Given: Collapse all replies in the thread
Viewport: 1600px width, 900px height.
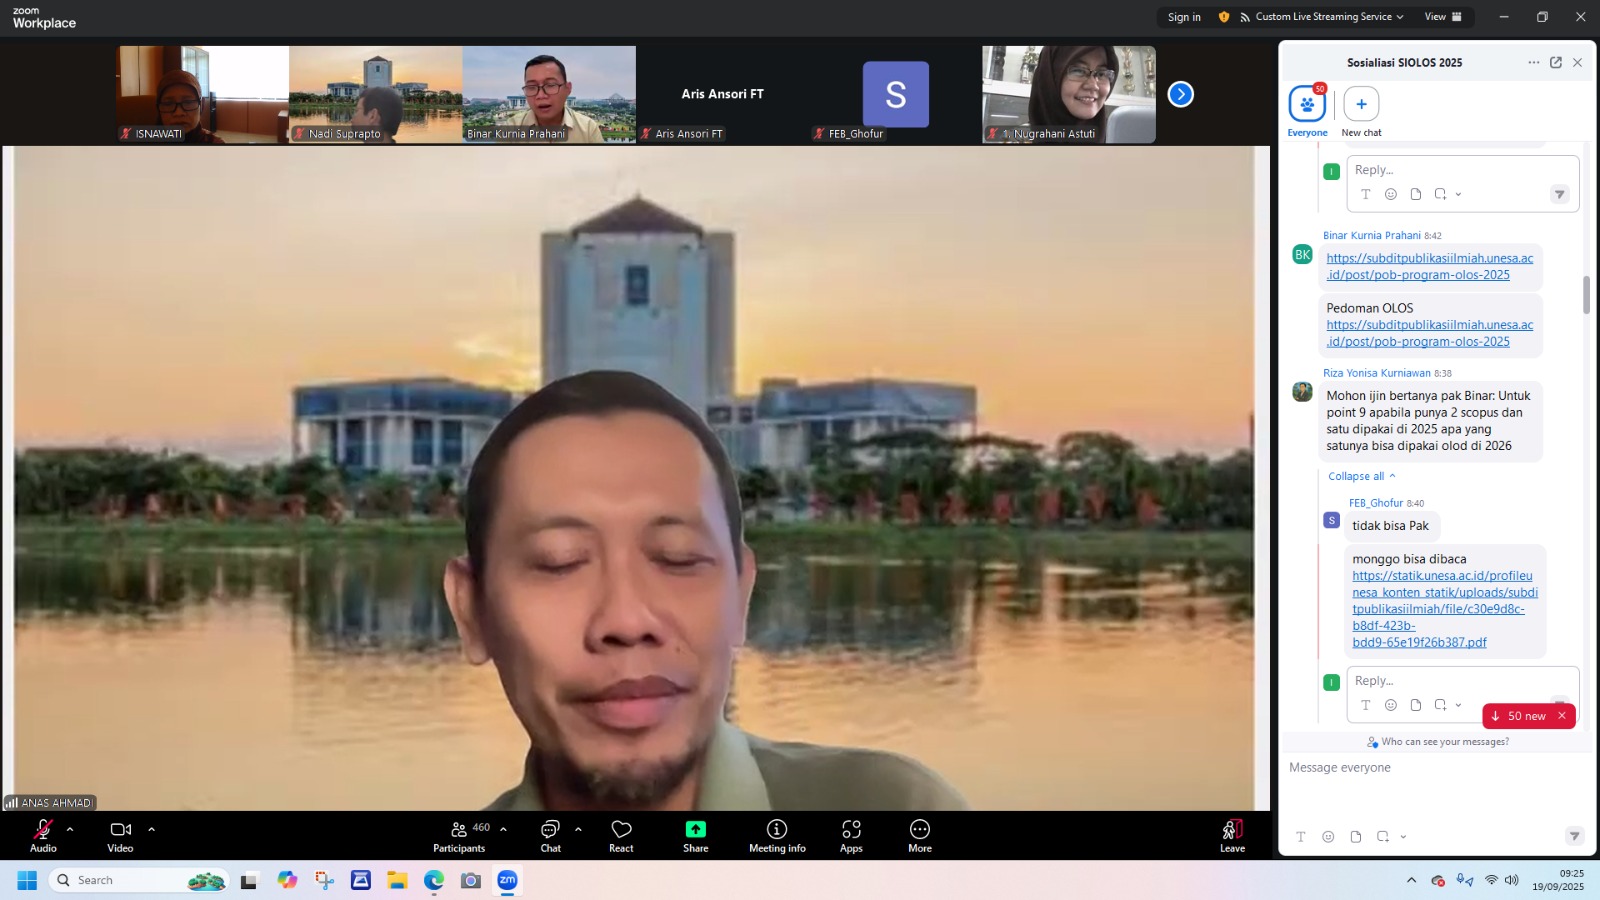Looking at the screenshot, I should 1360,476.
